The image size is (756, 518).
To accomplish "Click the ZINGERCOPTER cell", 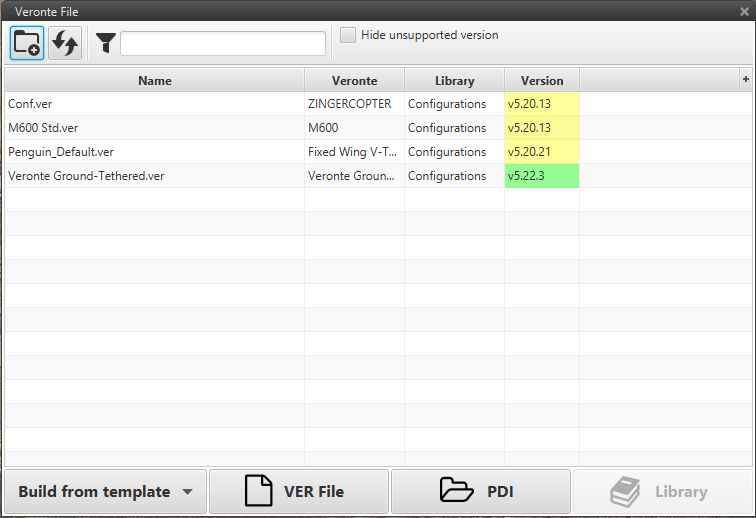I will (354, 104).
